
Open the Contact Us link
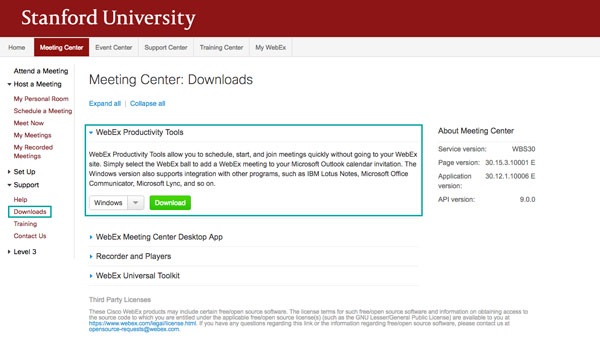[30, 236]
